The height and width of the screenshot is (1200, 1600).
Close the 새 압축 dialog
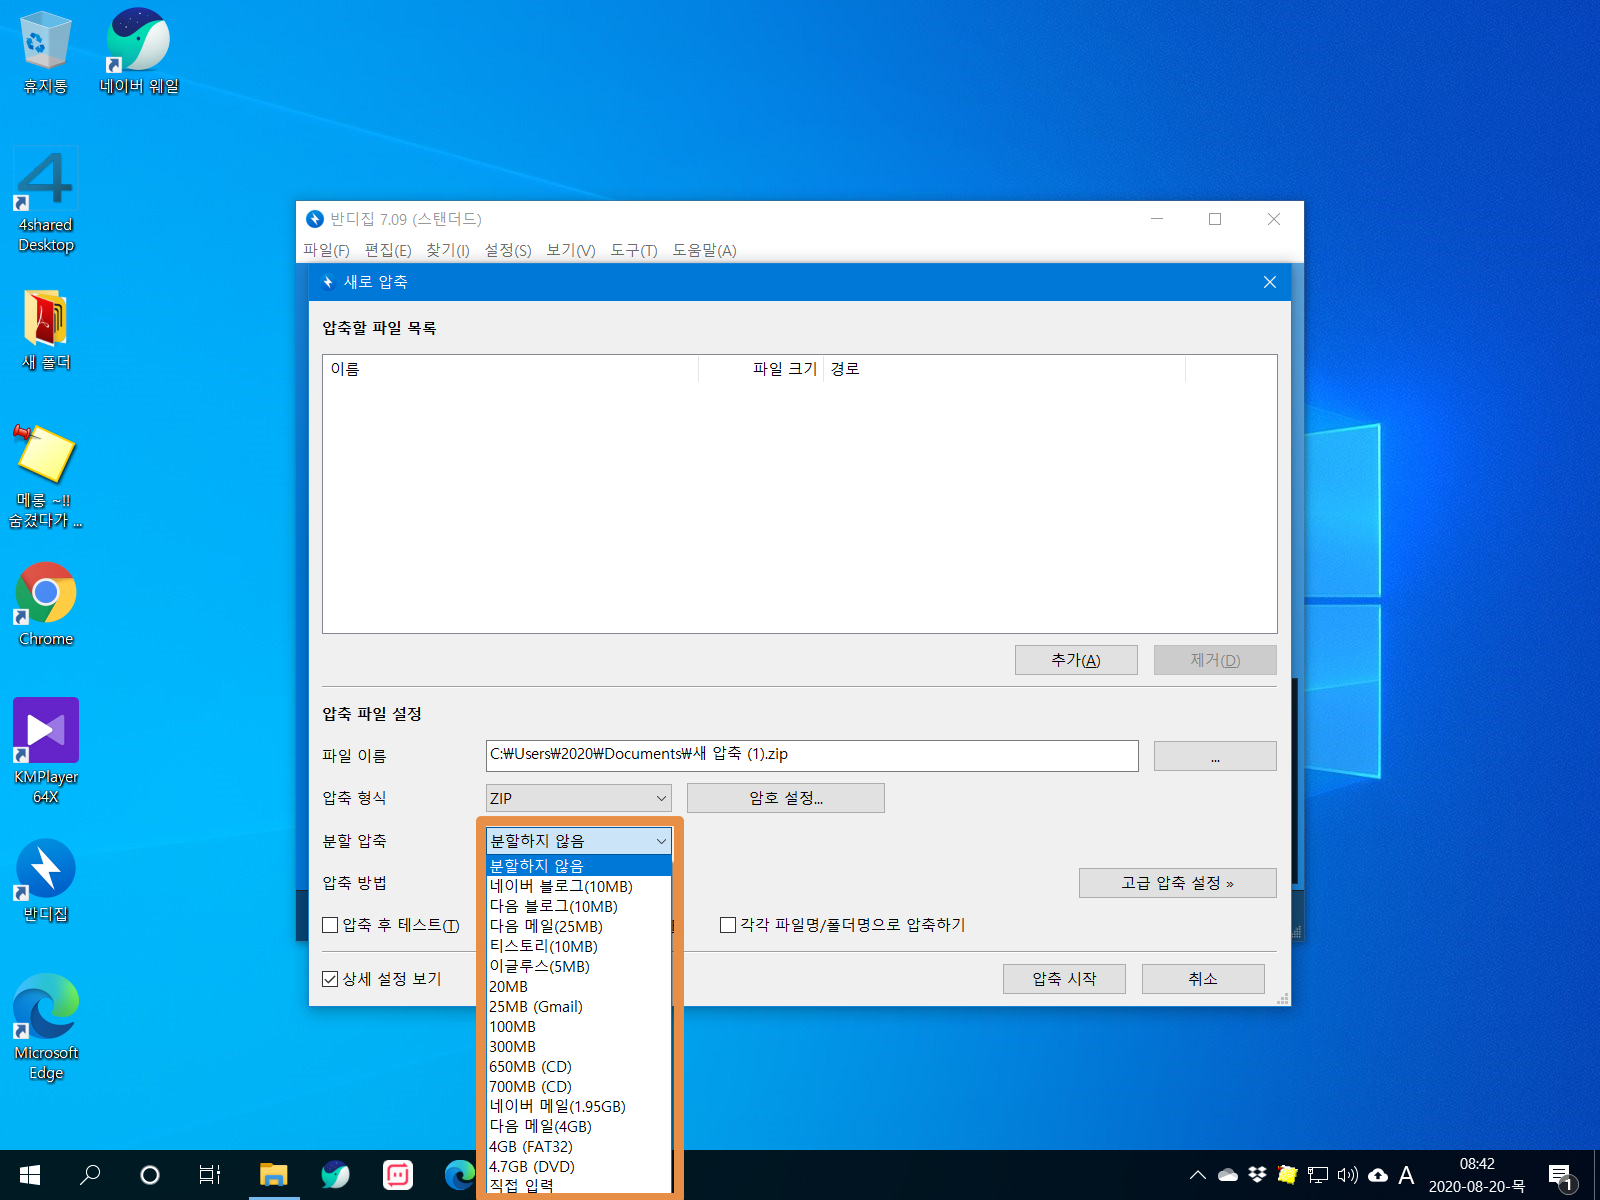coord(1270,282)
